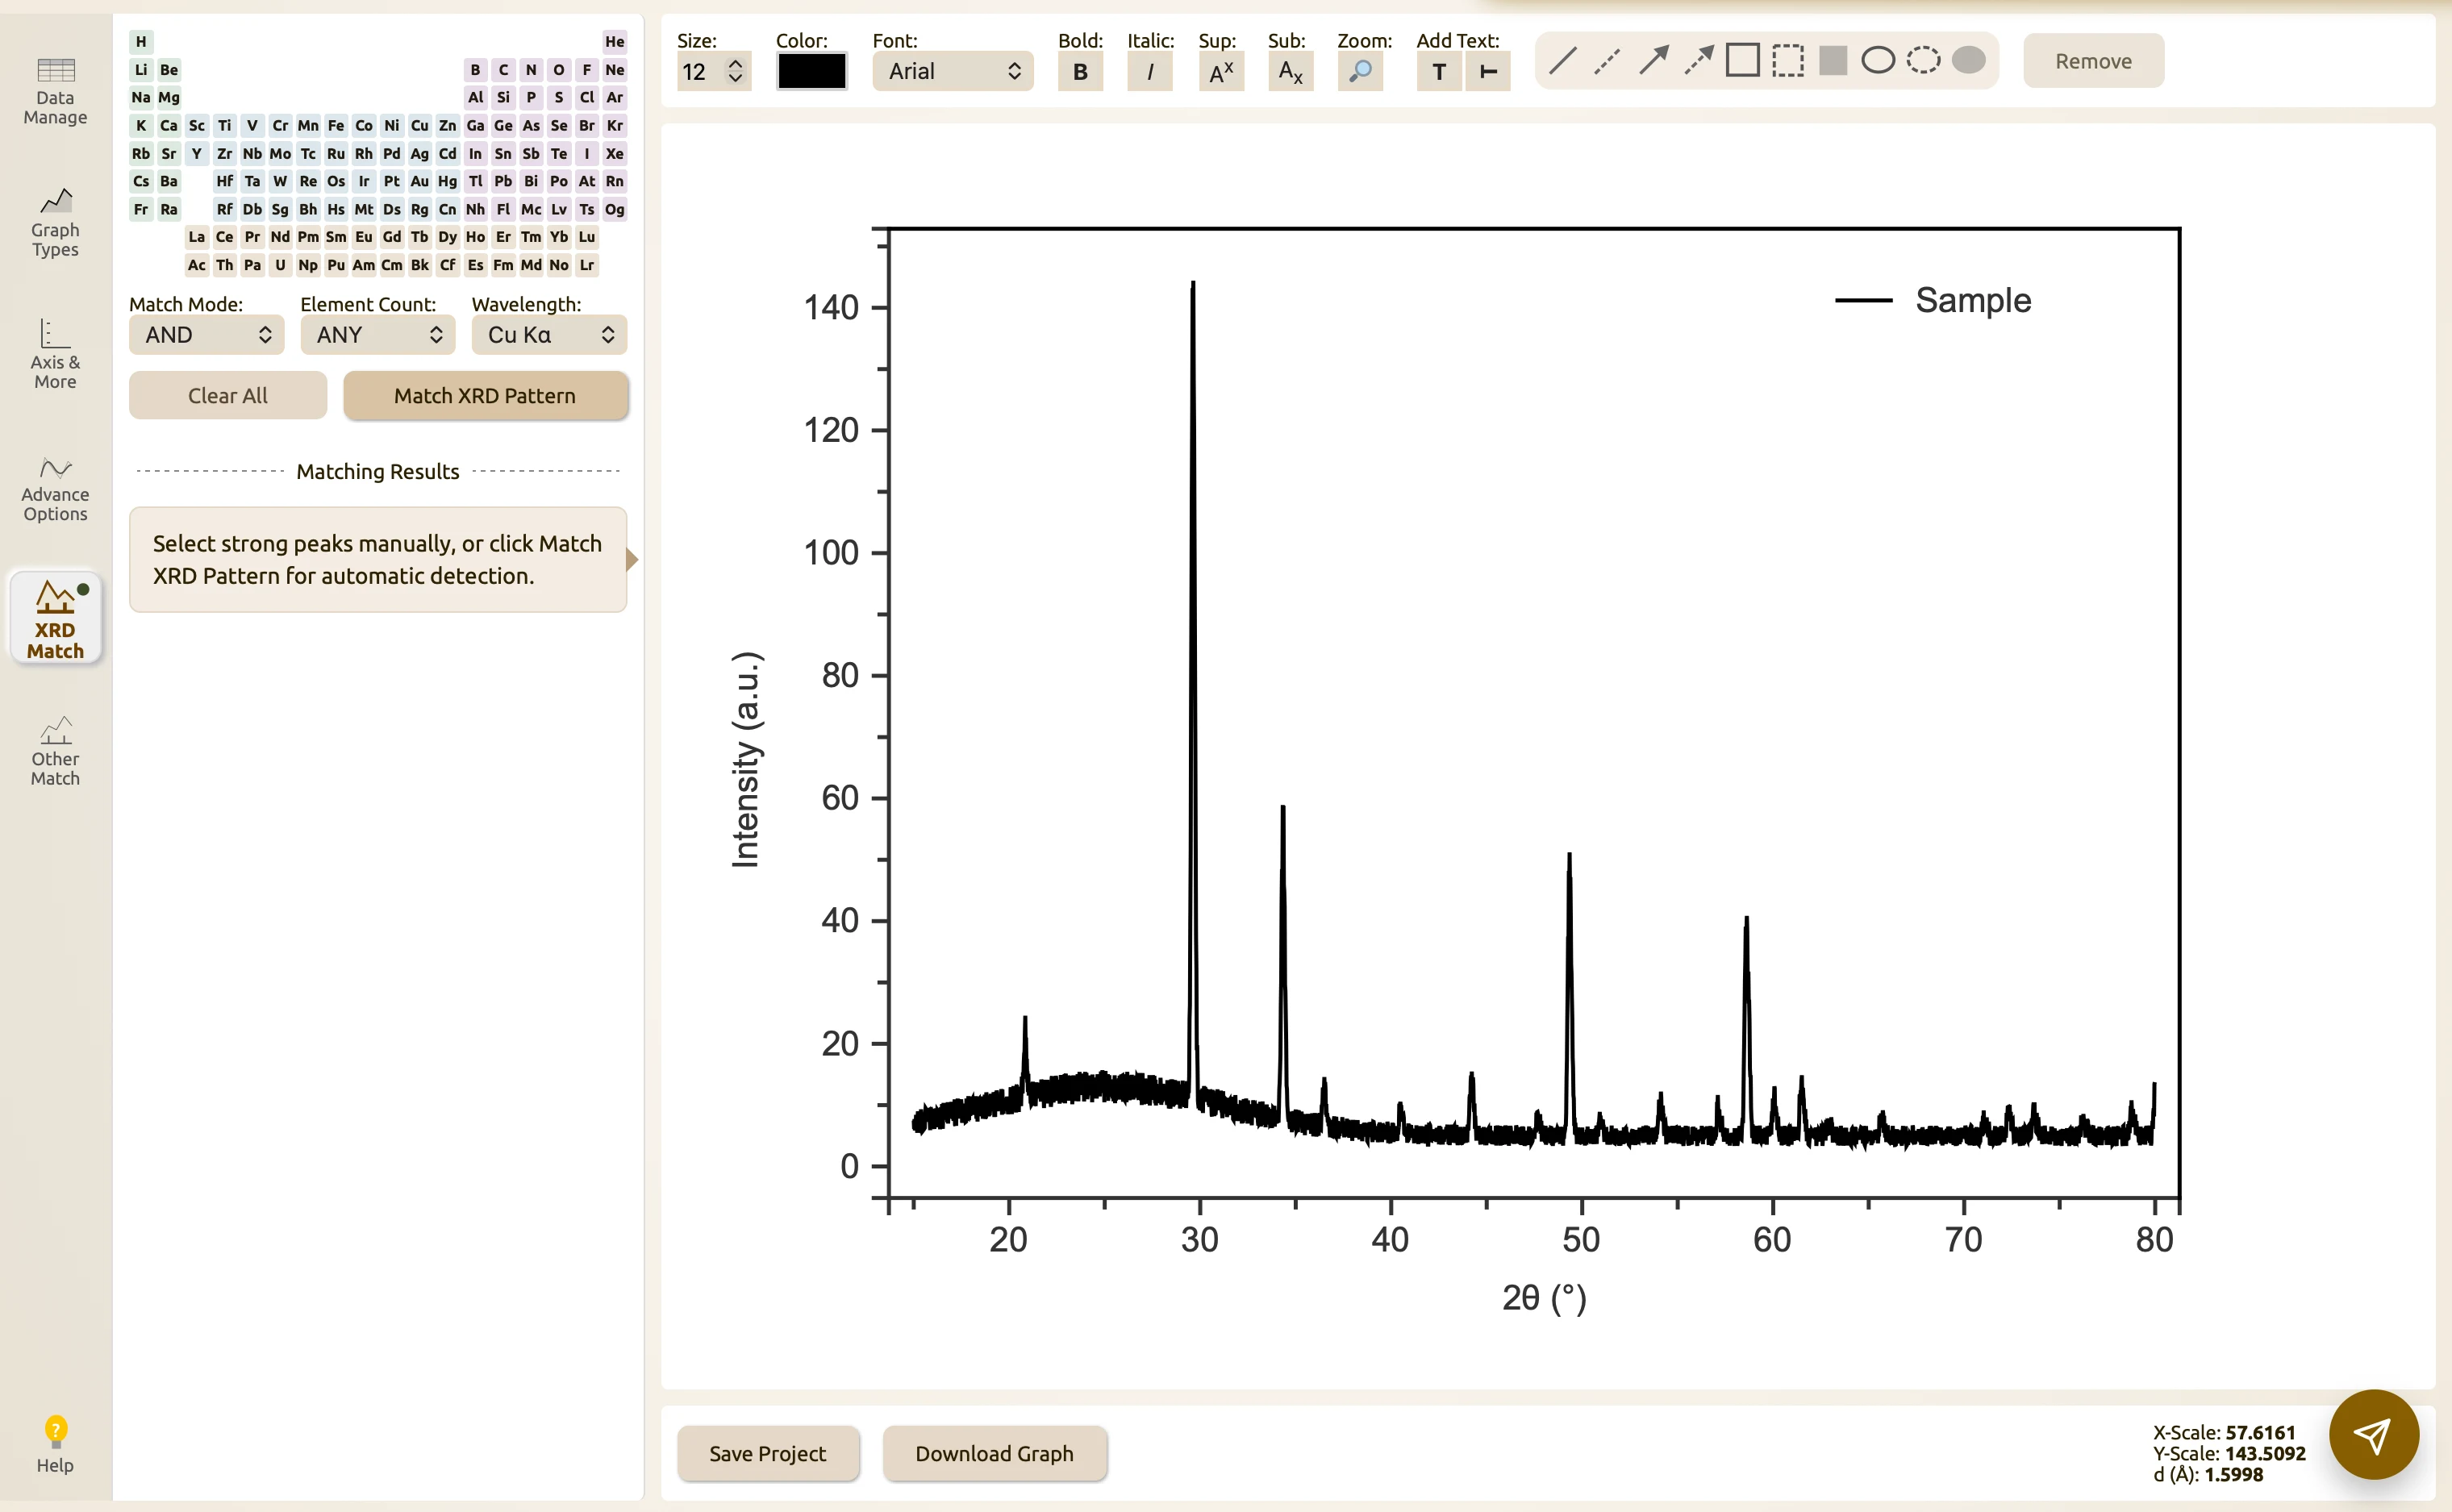Toggle element Cu in periodic table

[420, 126]
